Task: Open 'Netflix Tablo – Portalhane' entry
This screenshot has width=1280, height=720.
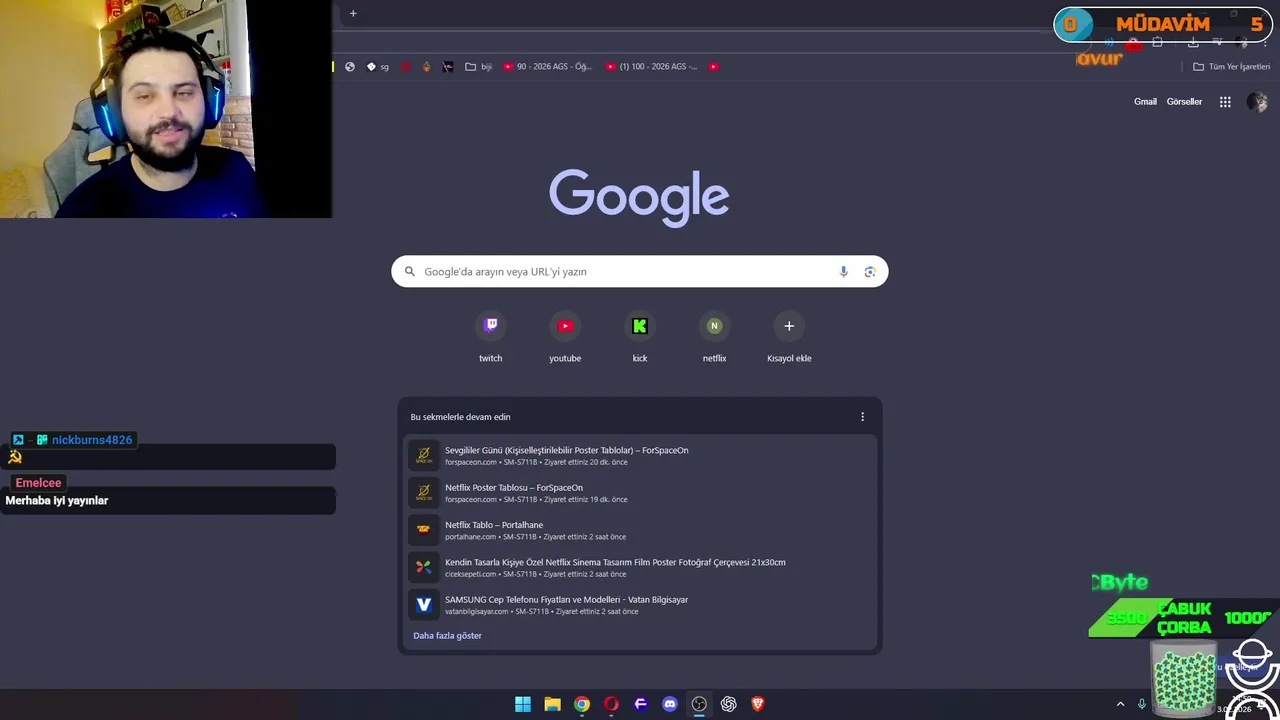Action: point(640,530)
